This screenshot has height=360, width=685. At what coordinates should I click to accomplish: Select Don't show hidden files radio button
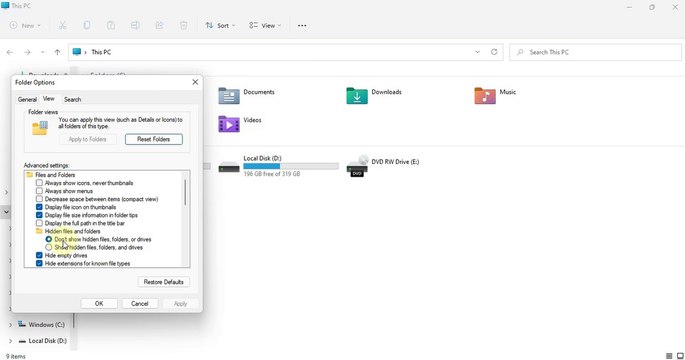48,239
